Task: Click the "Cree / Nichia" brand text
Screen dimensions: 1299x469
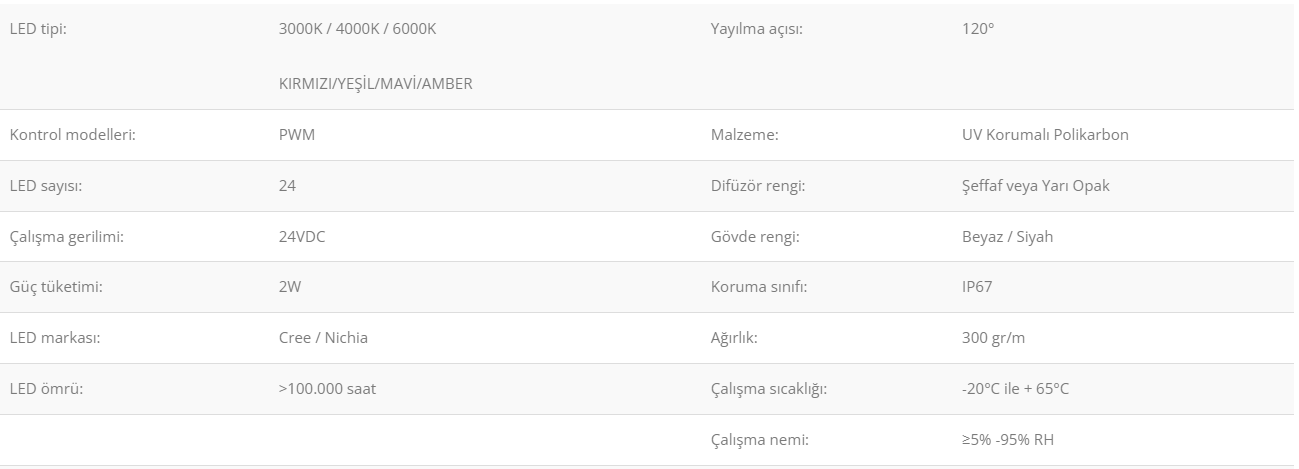Action: tap(323, 338)
